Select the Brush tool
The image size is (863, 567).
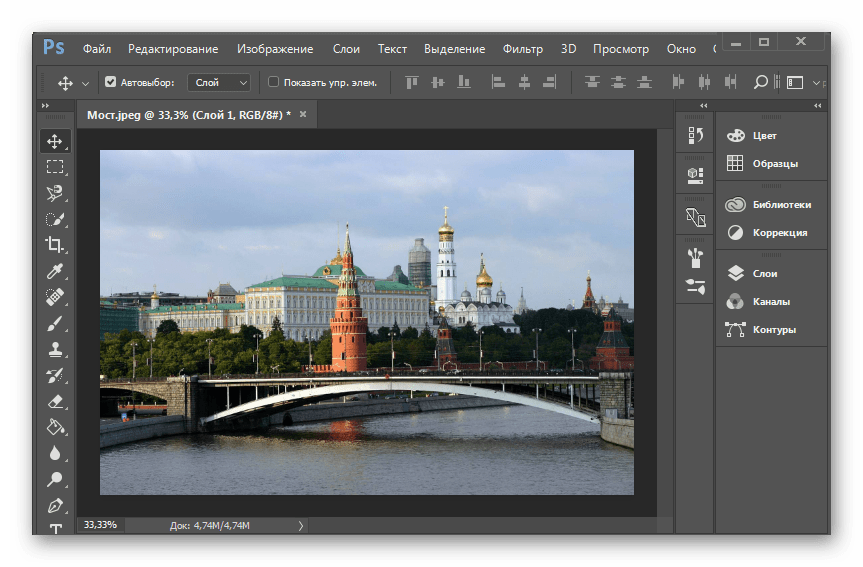(54, 323)
